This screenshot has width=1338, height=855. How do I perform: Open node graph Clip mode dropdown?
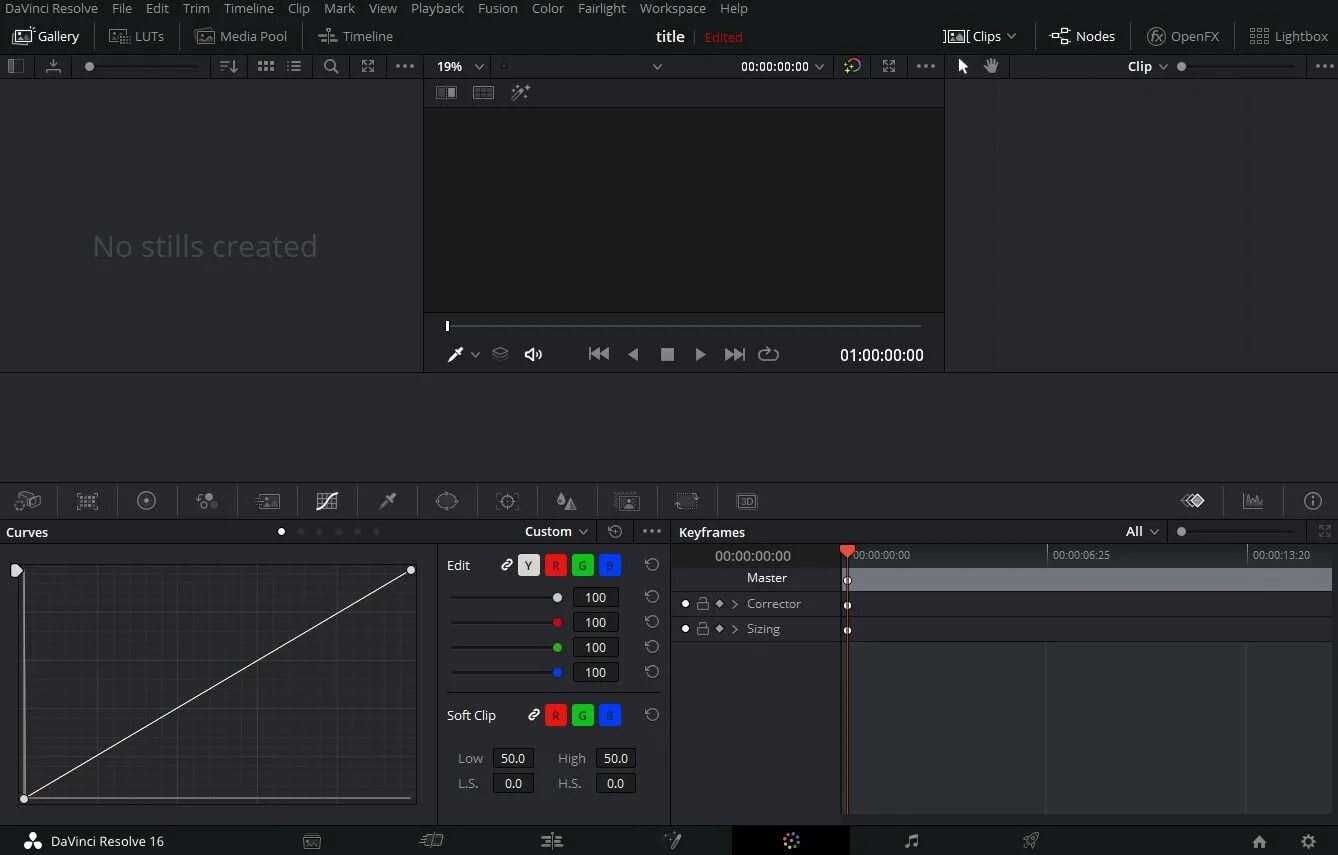pos(1148,66)
